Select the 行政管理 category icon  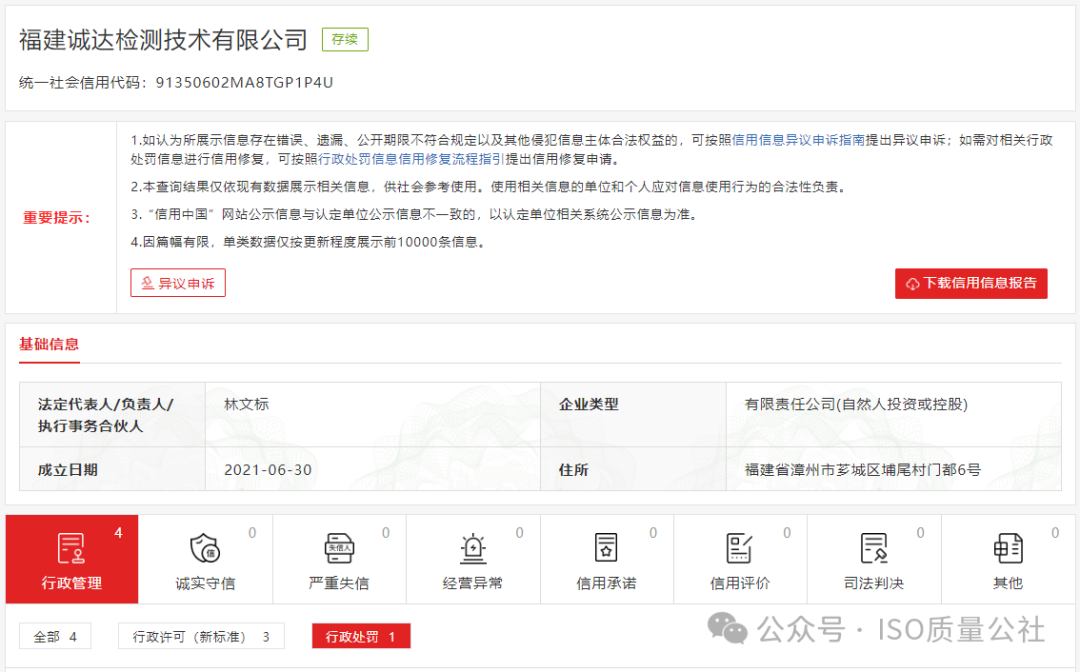pyautogui.click(x=71, y=553)
